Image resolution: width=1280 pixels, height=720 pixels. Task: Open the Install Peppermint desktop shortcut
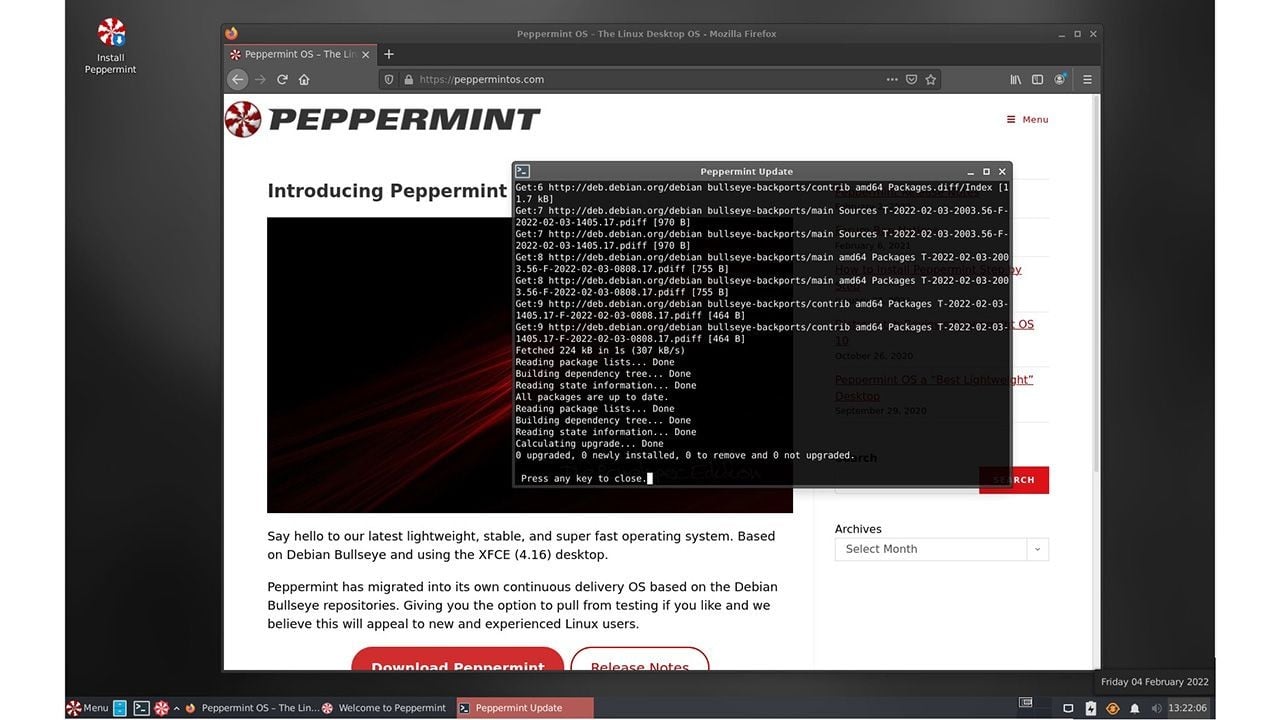click(x=111, y=46)
